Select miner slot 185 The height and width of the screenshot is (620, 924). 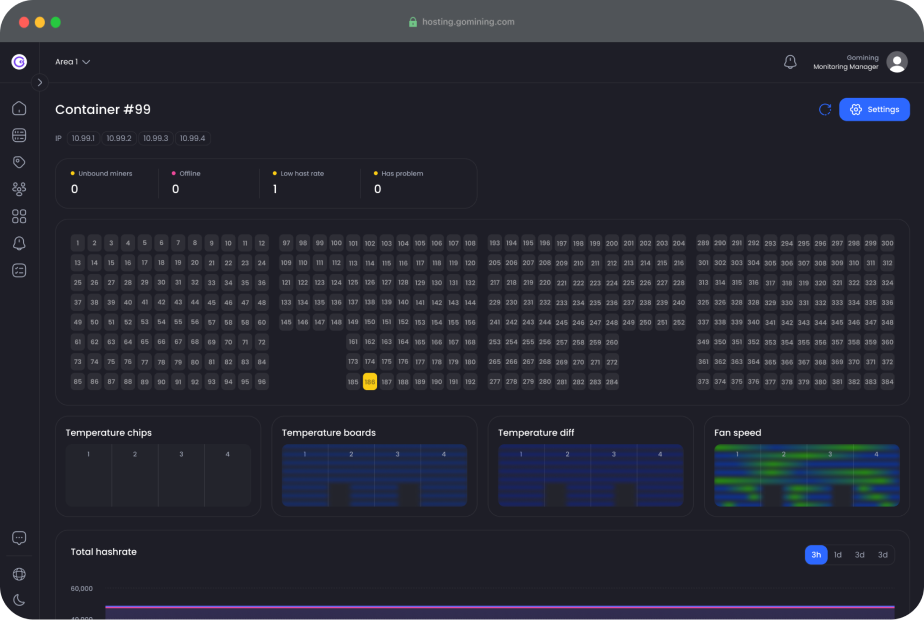pos(353,382)
